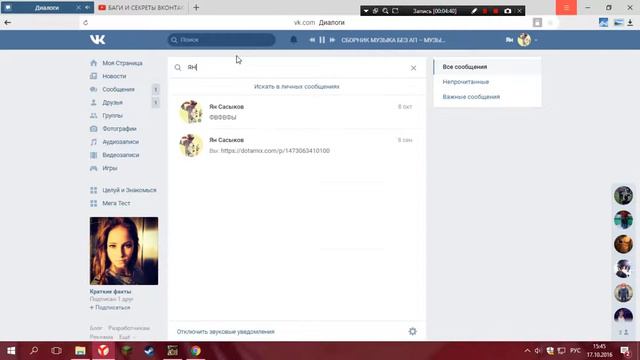Click '+ Подписаться' under the ad

tap(110, 307)
